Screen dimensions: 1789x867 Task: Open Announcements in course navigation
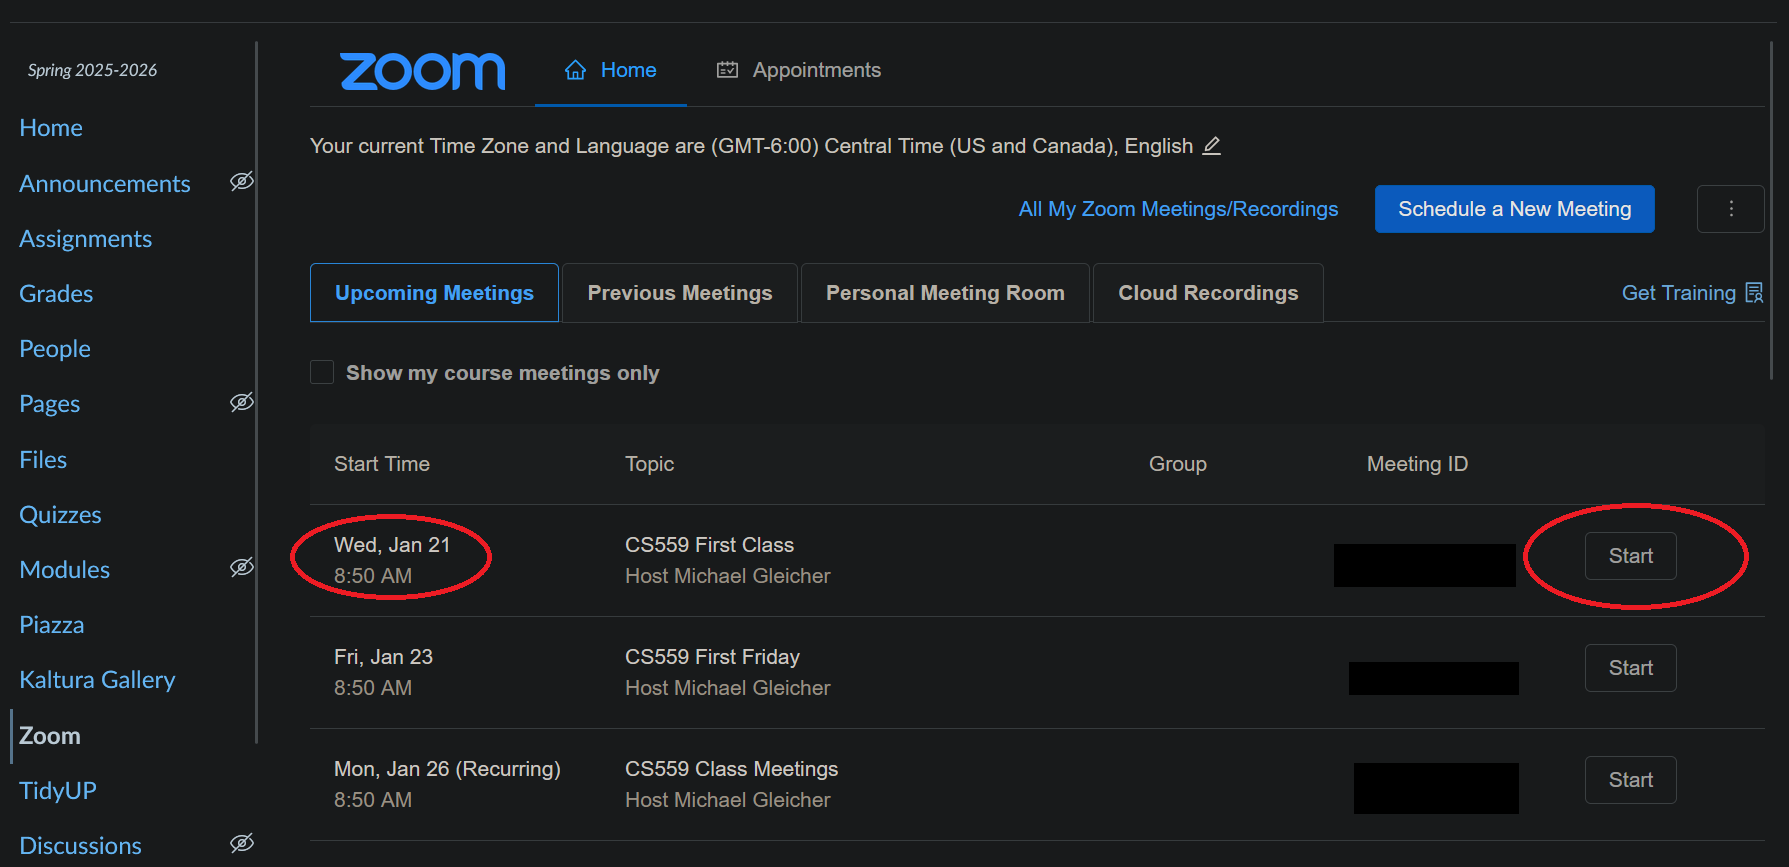coord(105,184)
